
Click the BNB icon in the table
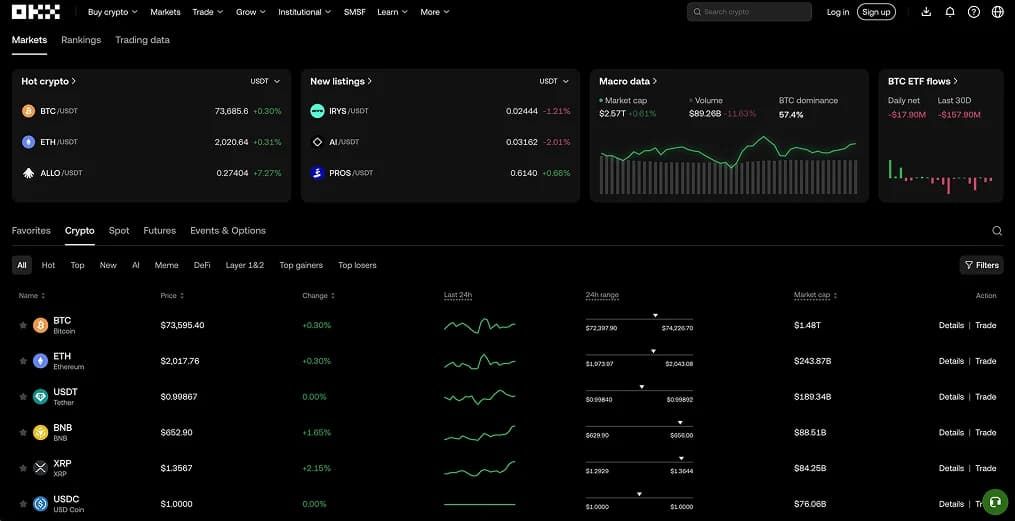pos(41,432)
